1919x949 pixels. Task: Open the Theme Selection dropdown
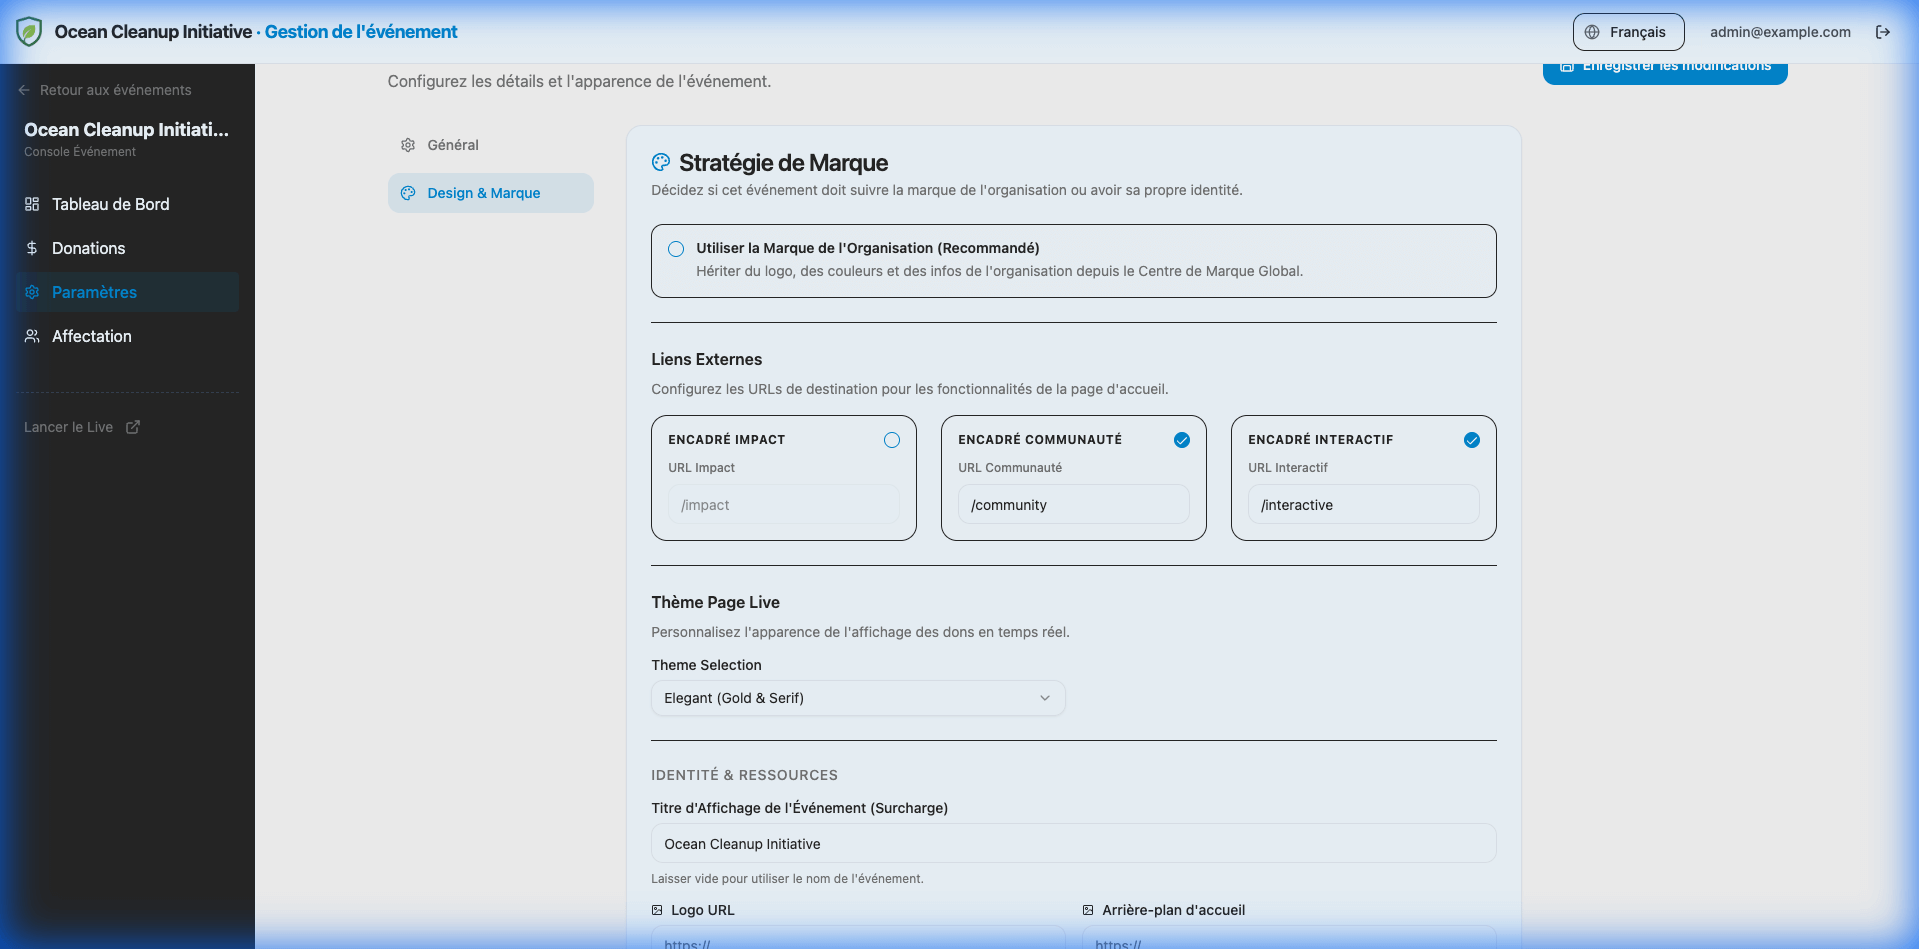857,698
